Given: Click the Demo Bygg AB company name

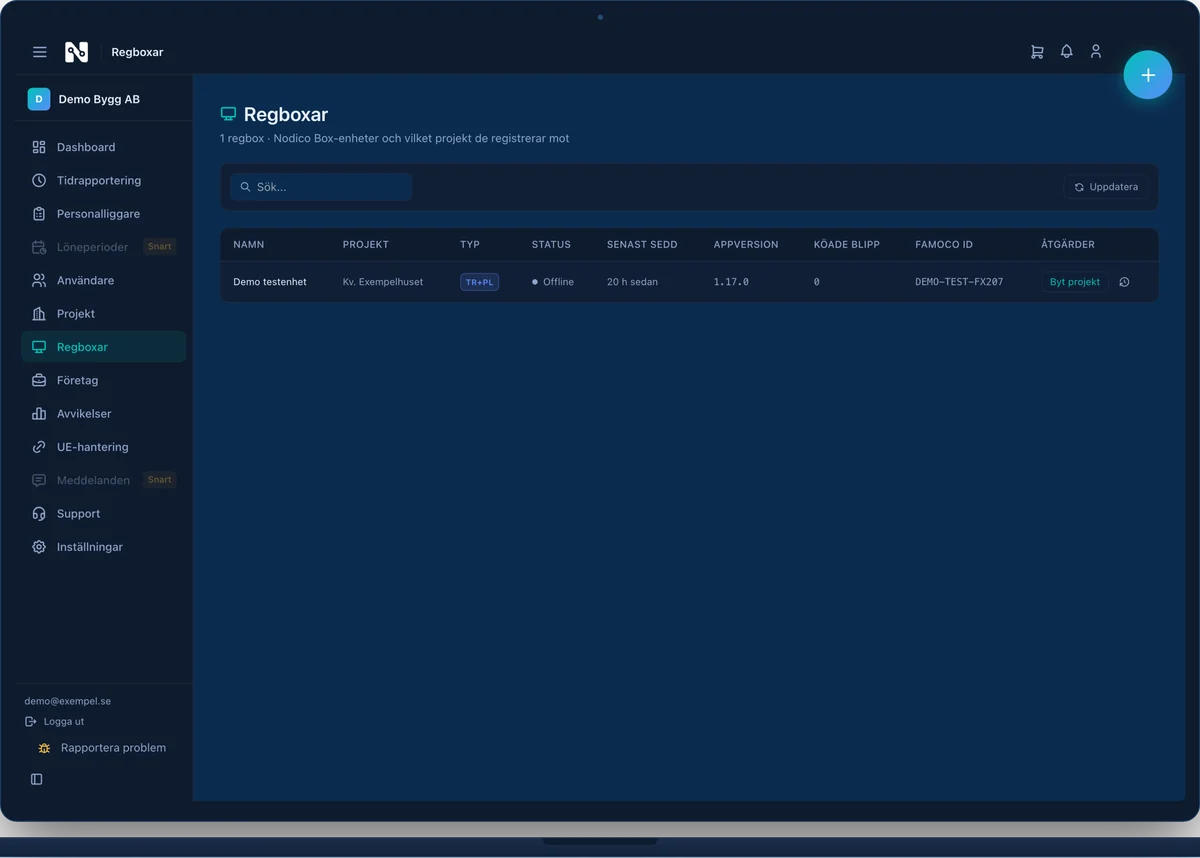Looking at the screenshot, I should coord(99,99).
